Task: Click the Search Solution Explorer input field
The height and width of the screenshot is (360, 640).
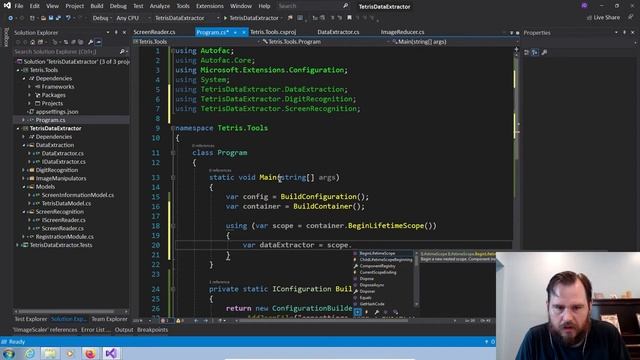Action: click(x=66, y=51)
